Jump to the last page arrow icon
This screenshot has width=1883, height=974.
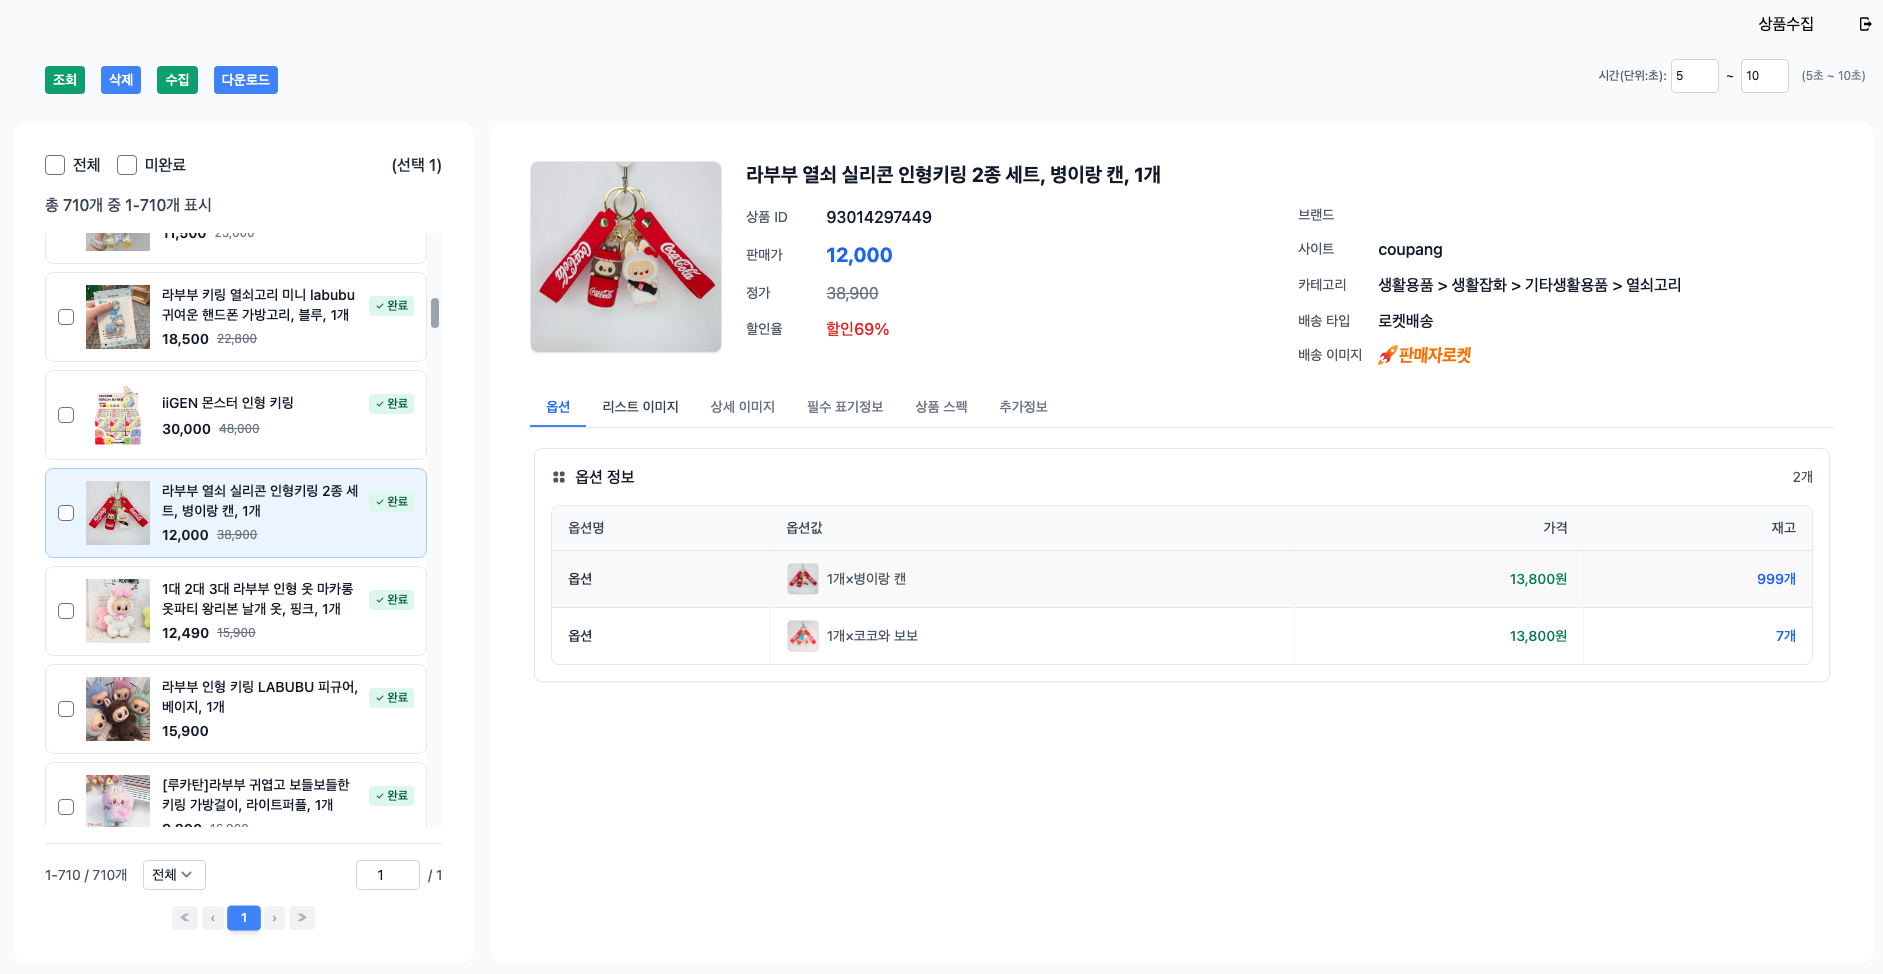302,918
